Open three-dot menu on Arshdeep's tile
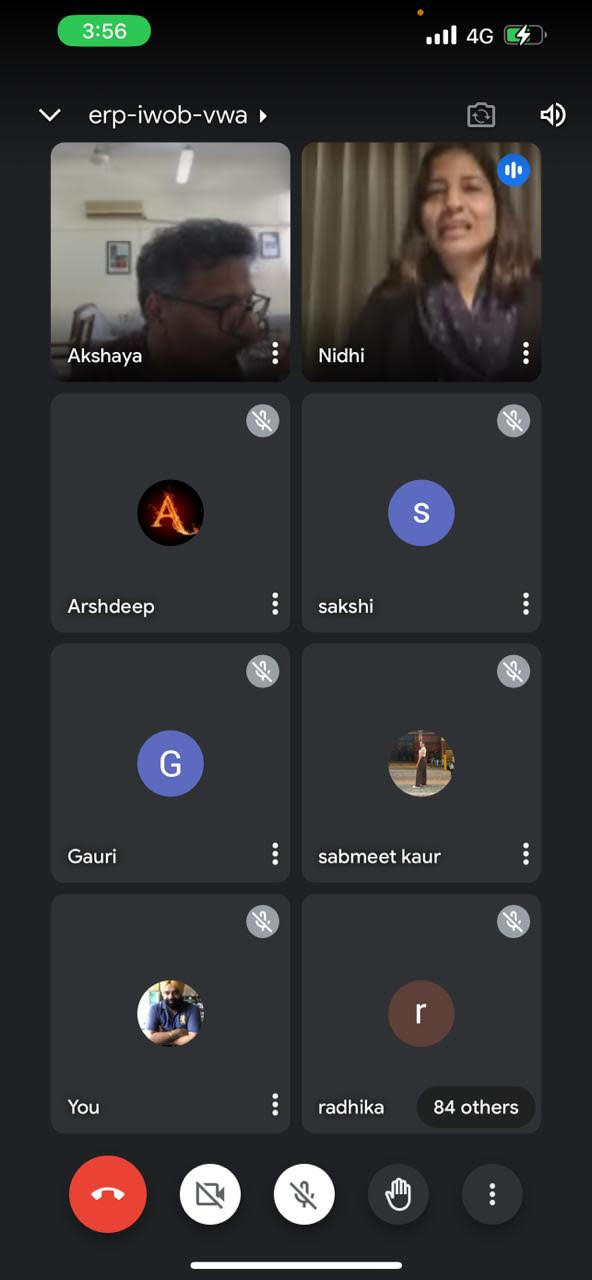592x1280 pixels. 275,604
